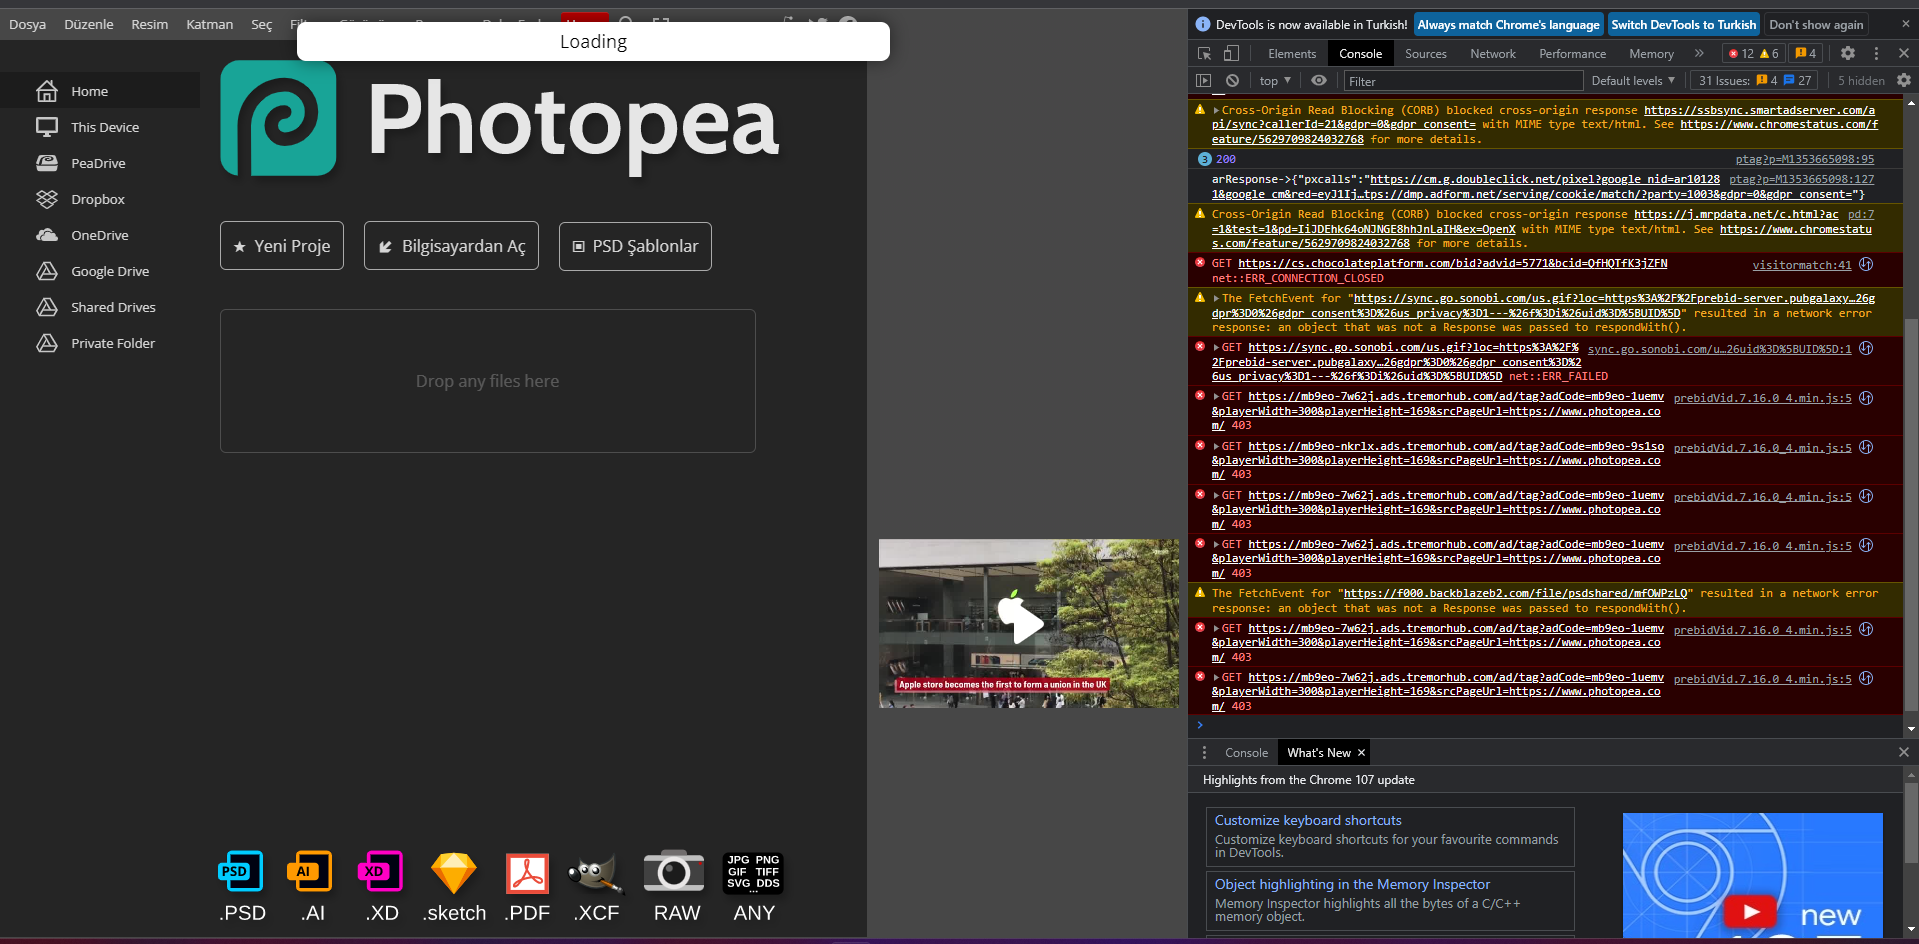Open the Dosya menu

pos(27,23)
